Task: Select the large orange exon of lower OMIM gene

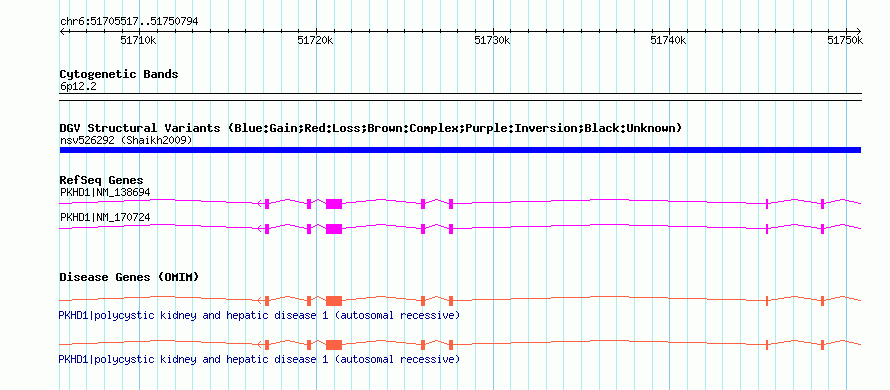Action: pos(334,345)
